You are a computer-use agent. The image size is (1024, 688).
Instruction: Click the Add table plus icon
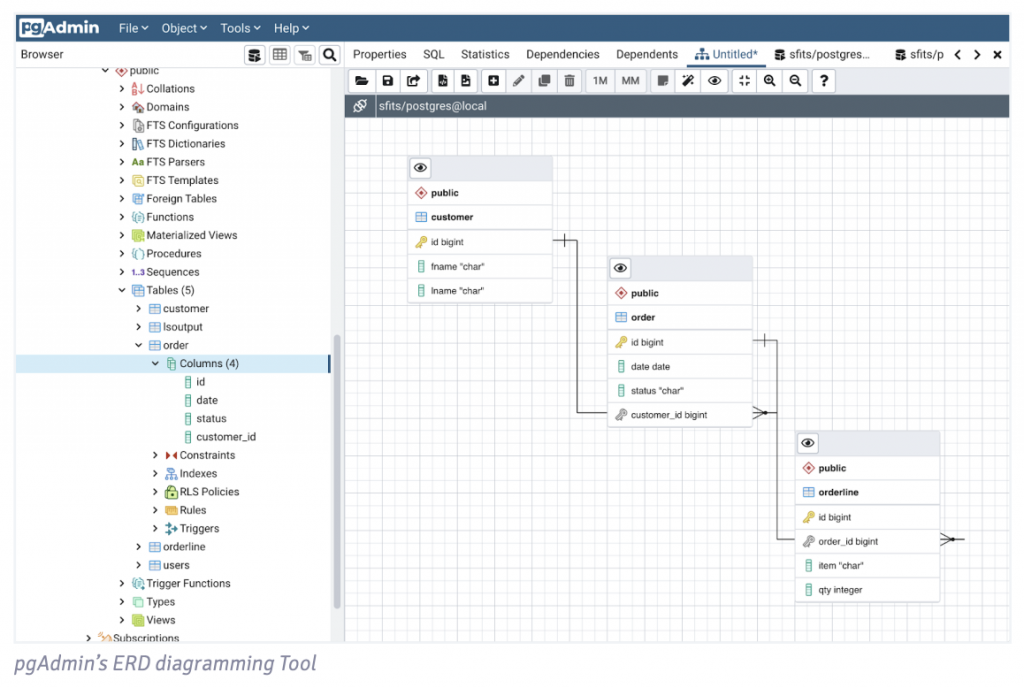click(x=493, y=81)
